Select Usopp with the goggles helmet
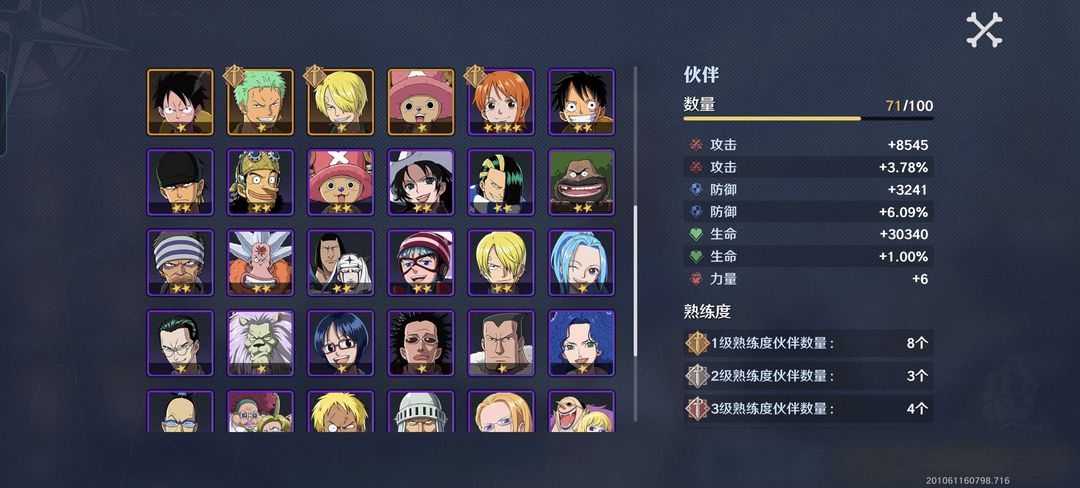1080x488 pixels. 260,182
